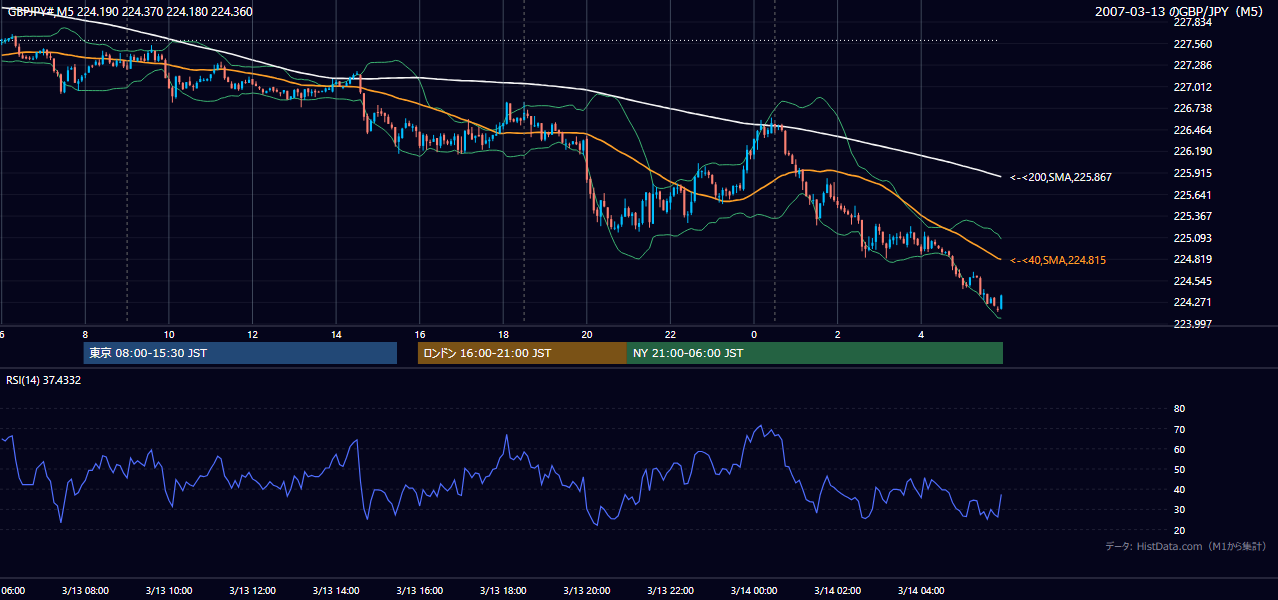
Task: Click hour tick 12 under price chart
Action: point(252,334)
